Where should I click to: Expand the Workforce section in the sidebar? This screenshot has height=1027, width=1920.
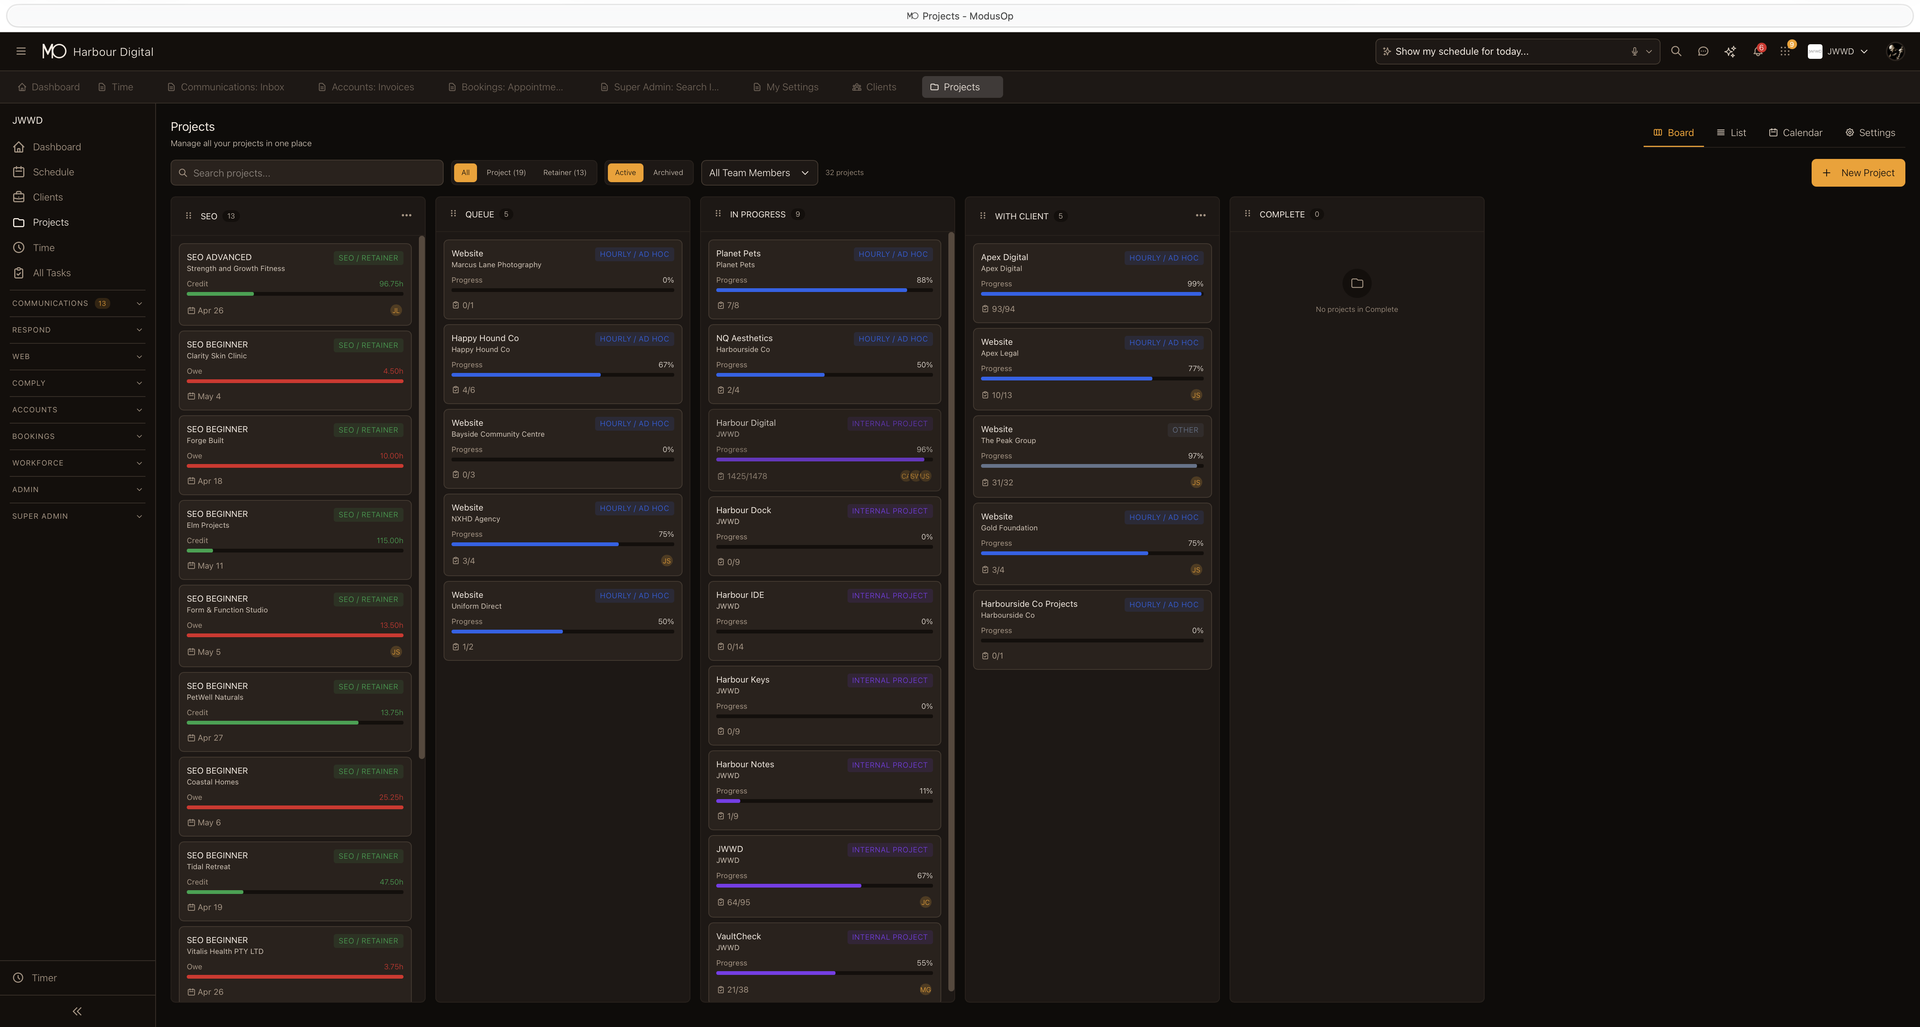click(x=77, y=462)
